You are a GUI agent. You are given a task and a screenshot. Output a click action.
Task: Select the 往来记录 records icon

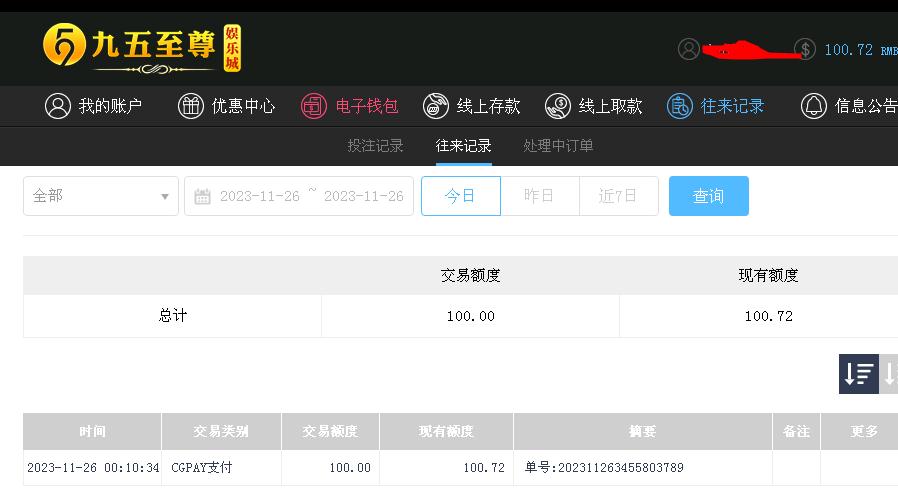[x=680, y=106]
